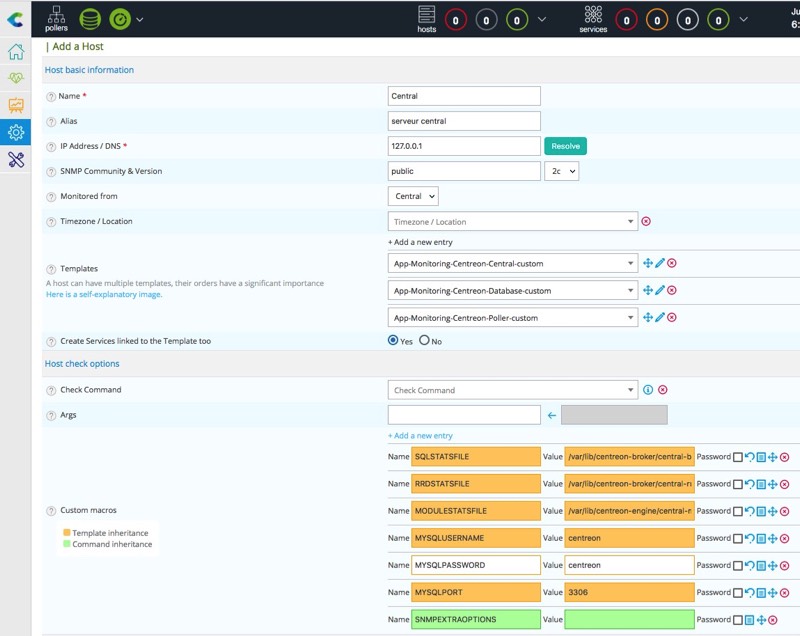Image resolution: width=800 pixels, height=636 pixels.
Task: Tick the Password checkbox for MYSQLUSERNAME macro
Action: tap(738, 539)
